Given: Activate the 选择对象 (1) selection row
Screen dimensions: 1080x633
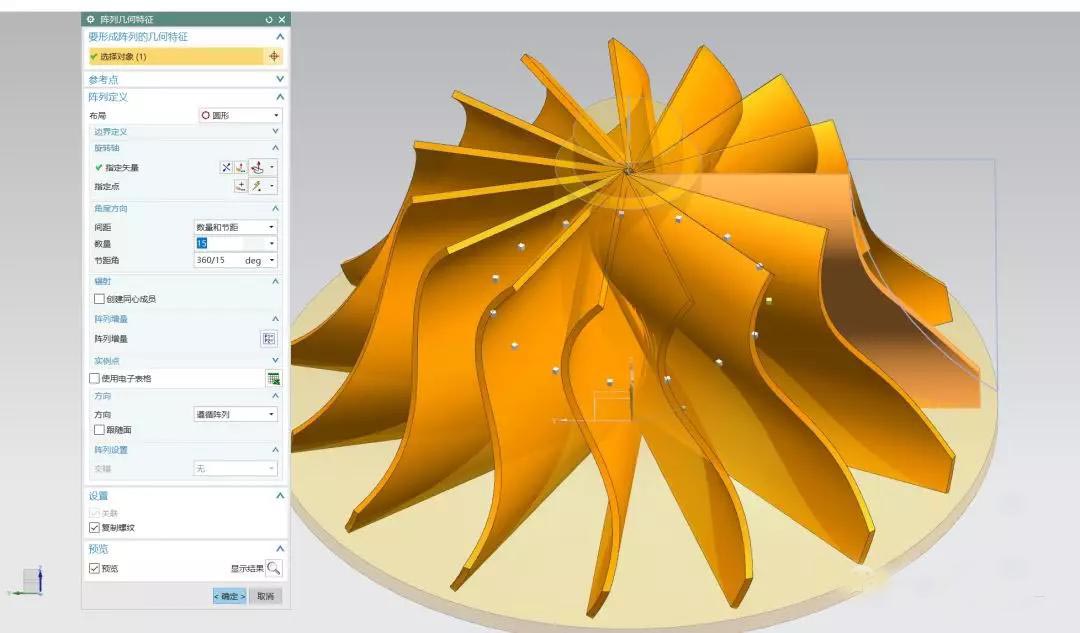Looking at the screenshot, I should [176, 56].
